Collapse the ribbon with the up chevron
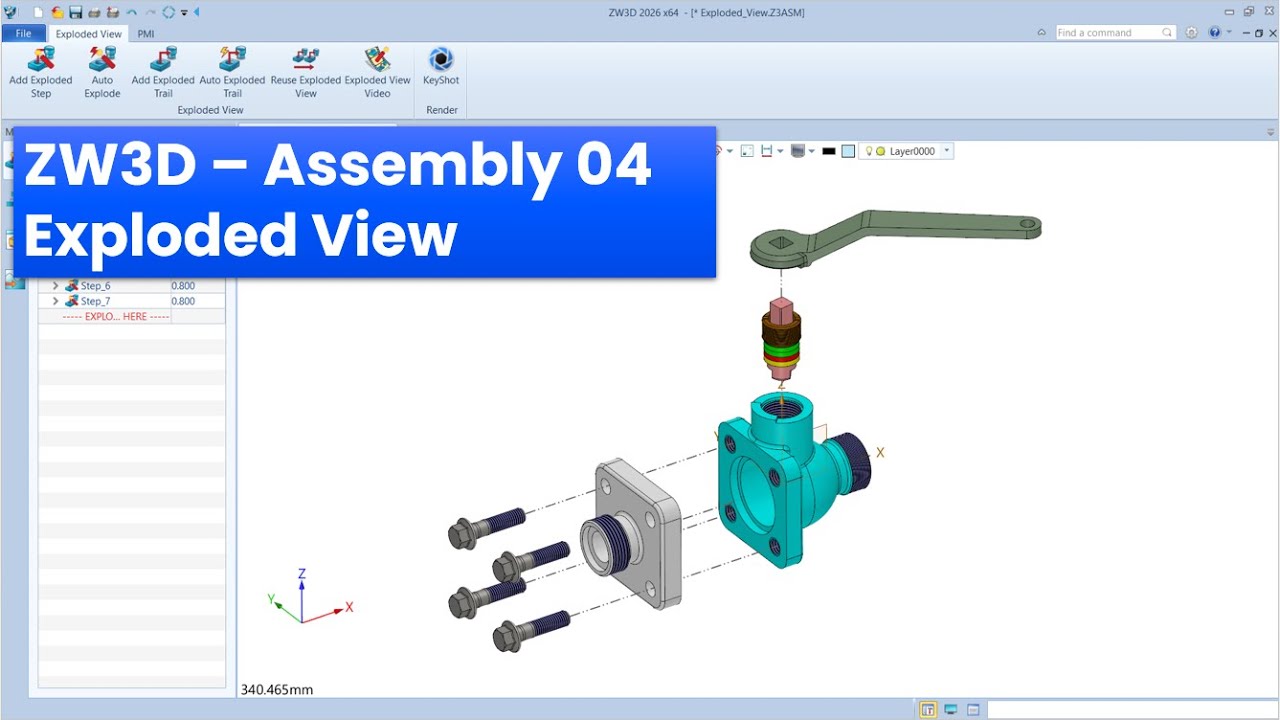Viewport: 1280px width, 720px height. 1041,32
